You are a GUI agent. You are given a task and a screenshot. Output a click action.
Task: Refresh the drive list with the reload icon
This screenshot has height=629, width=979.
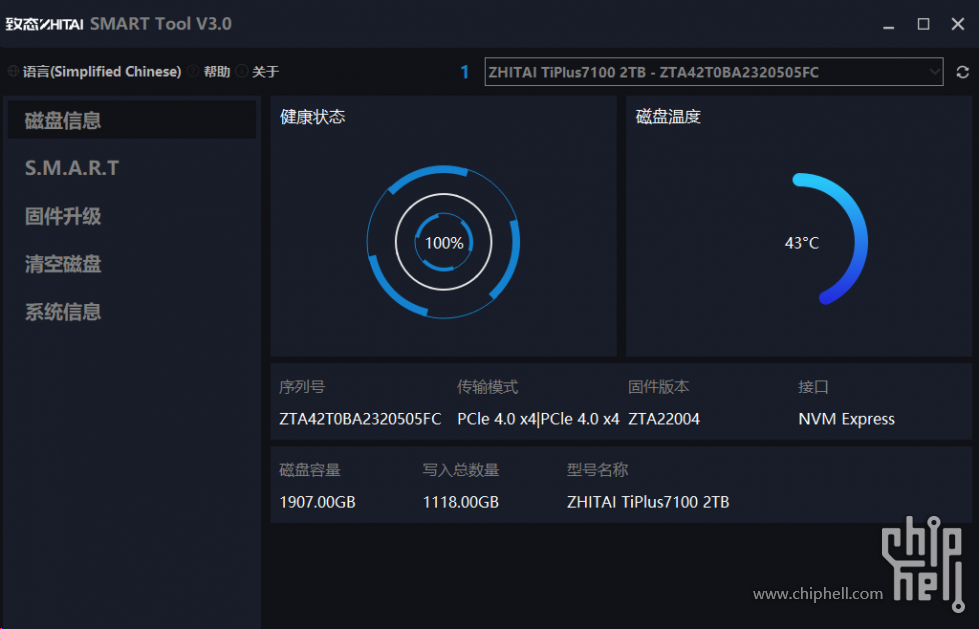click(x=962, y=72)
